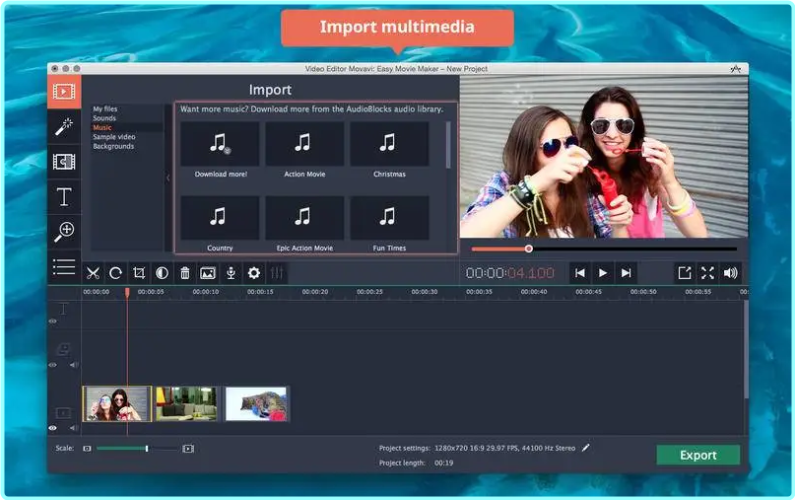Click the 00:00:30 mark on ruler

click(424, 292)
